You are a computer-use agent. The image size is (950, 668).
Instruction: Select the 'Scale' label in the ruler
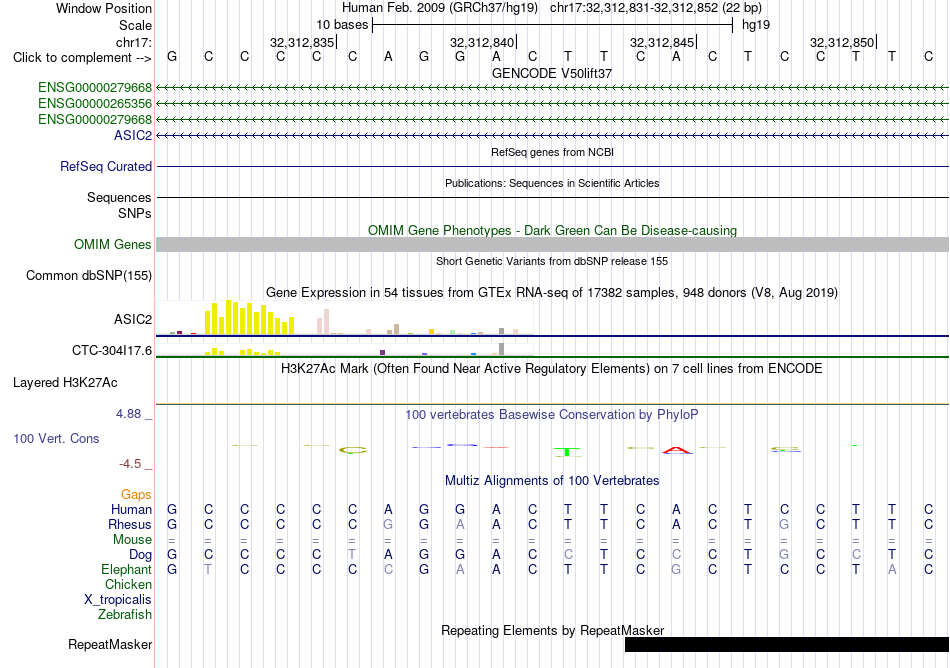point(135,25)
